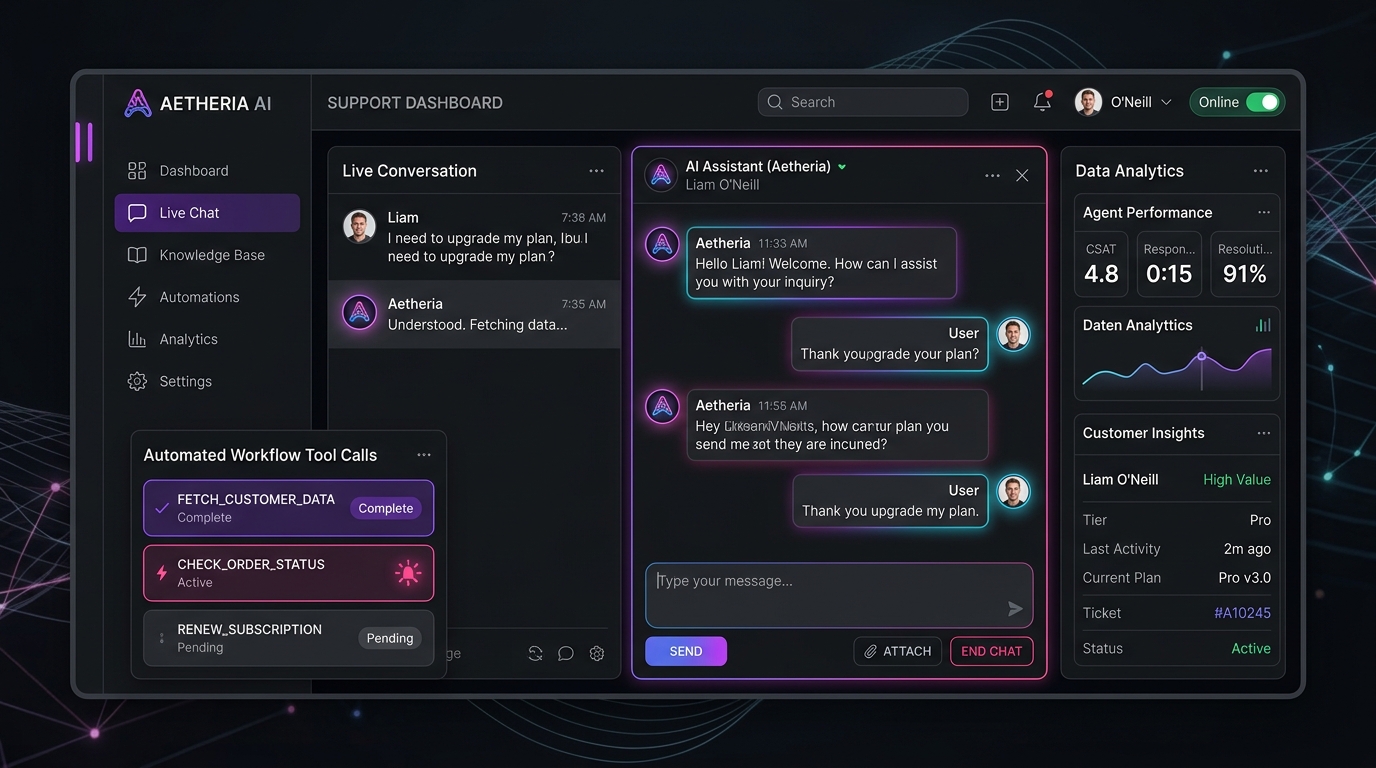Click the plus add icon in header

(1000, 102)
